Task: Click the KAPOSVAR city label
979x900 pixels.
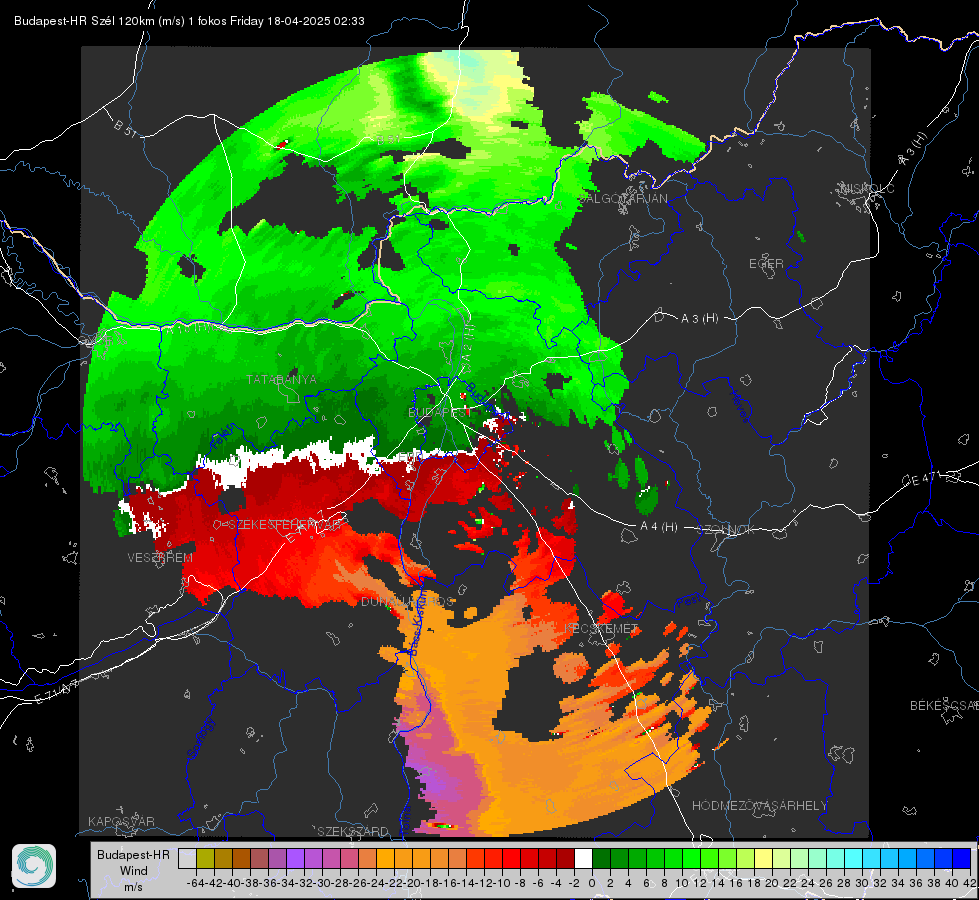Action: [x=121, y=821]
